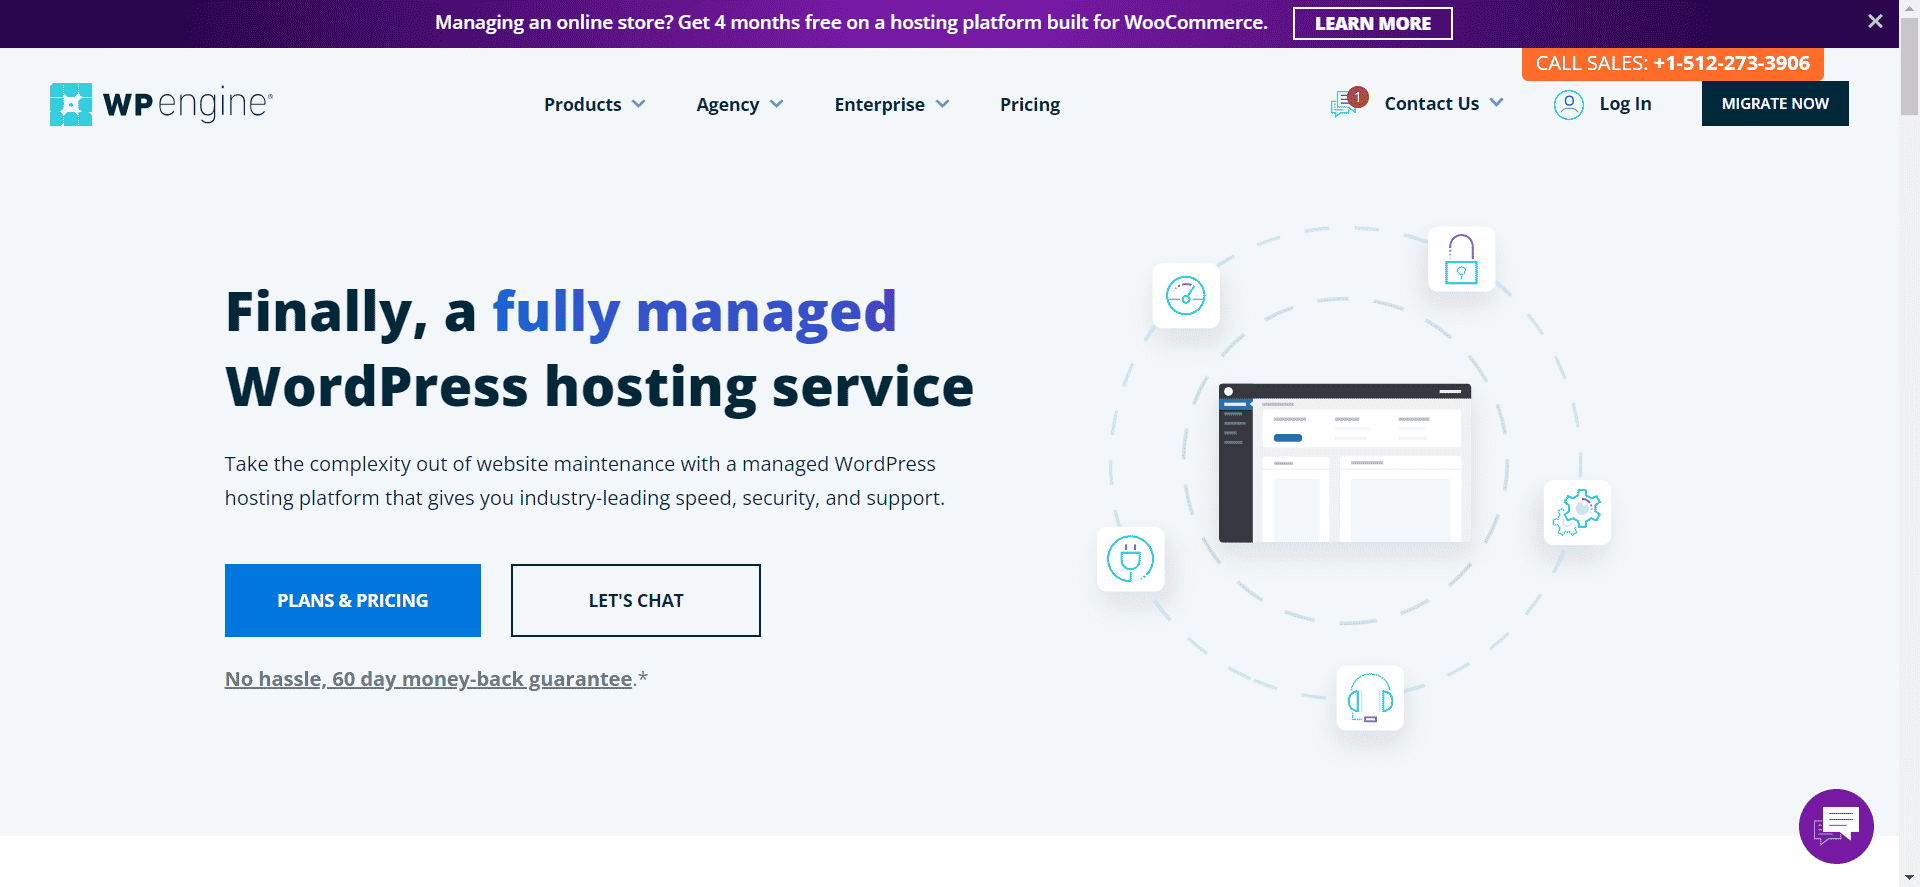This screenshot has width=1920, height=887.
Task: Open the purple live chat bubble
Action: coord(1836,826)
